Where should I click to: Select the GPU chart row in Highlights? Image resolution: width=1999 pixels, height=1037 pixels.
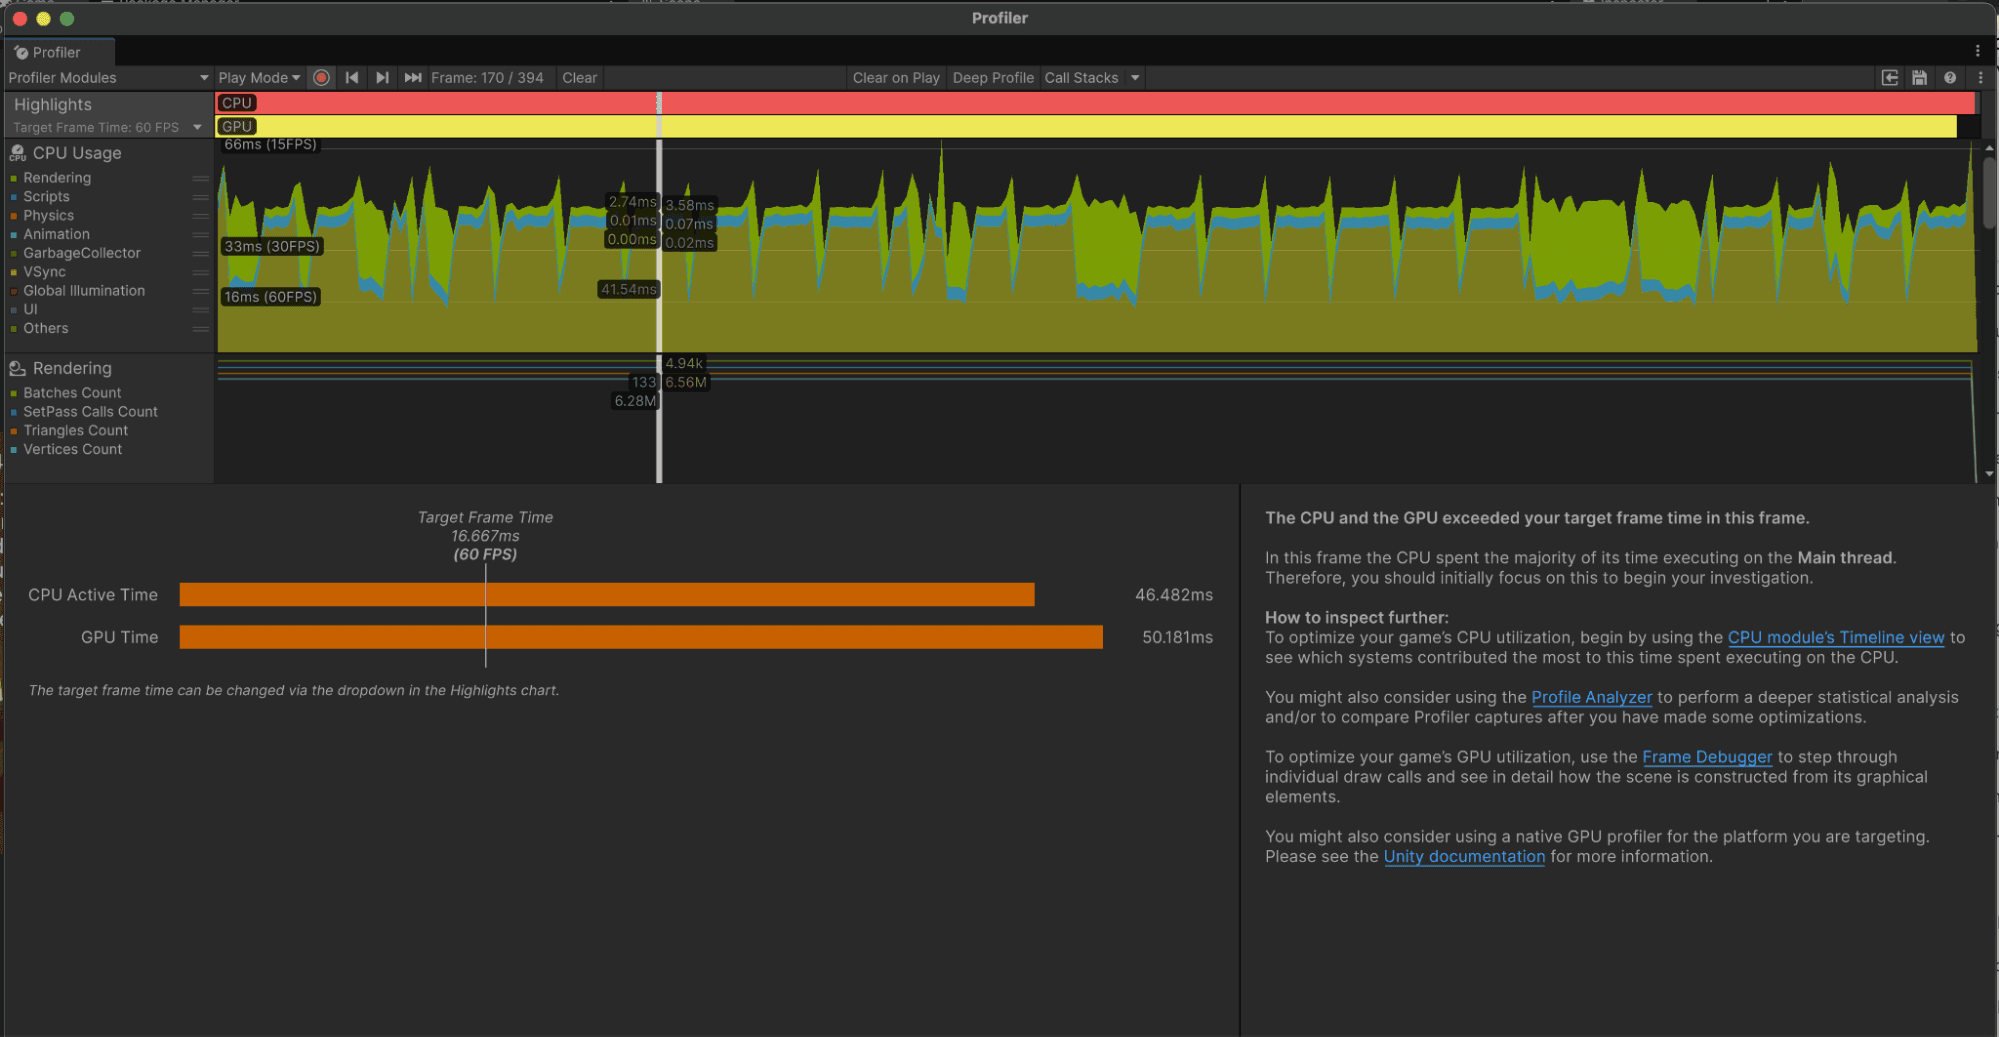236,126
